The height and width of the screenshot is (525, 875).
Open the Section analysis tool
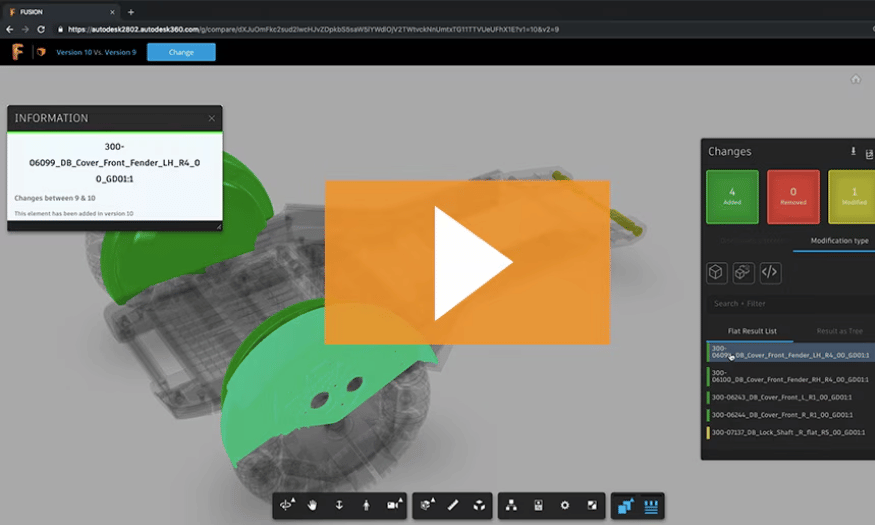pos(427,505)
